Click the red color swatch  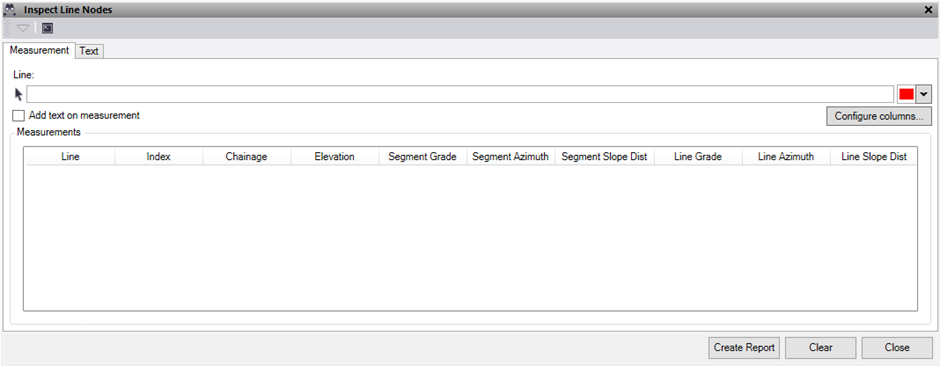point(906,95)
